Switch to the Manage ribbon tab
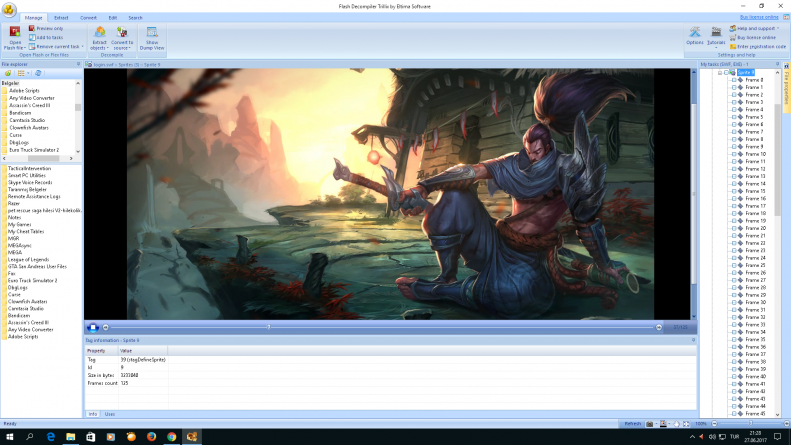 coord(34,18)
